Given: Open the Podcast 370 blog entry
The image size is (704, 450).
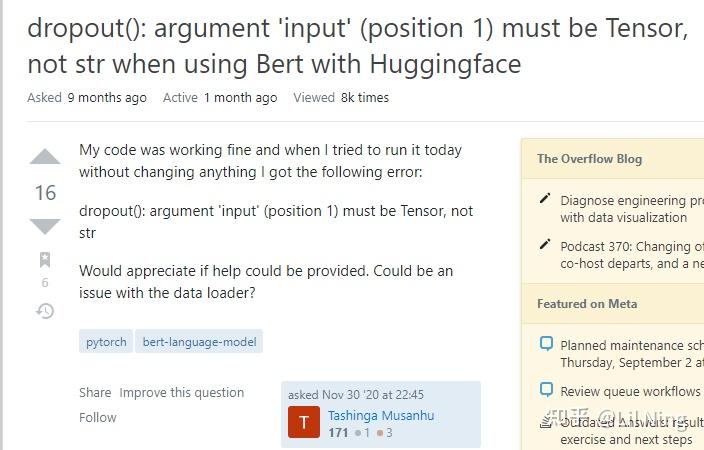Looking at the screenshot, I should click(x=632, y=255).
